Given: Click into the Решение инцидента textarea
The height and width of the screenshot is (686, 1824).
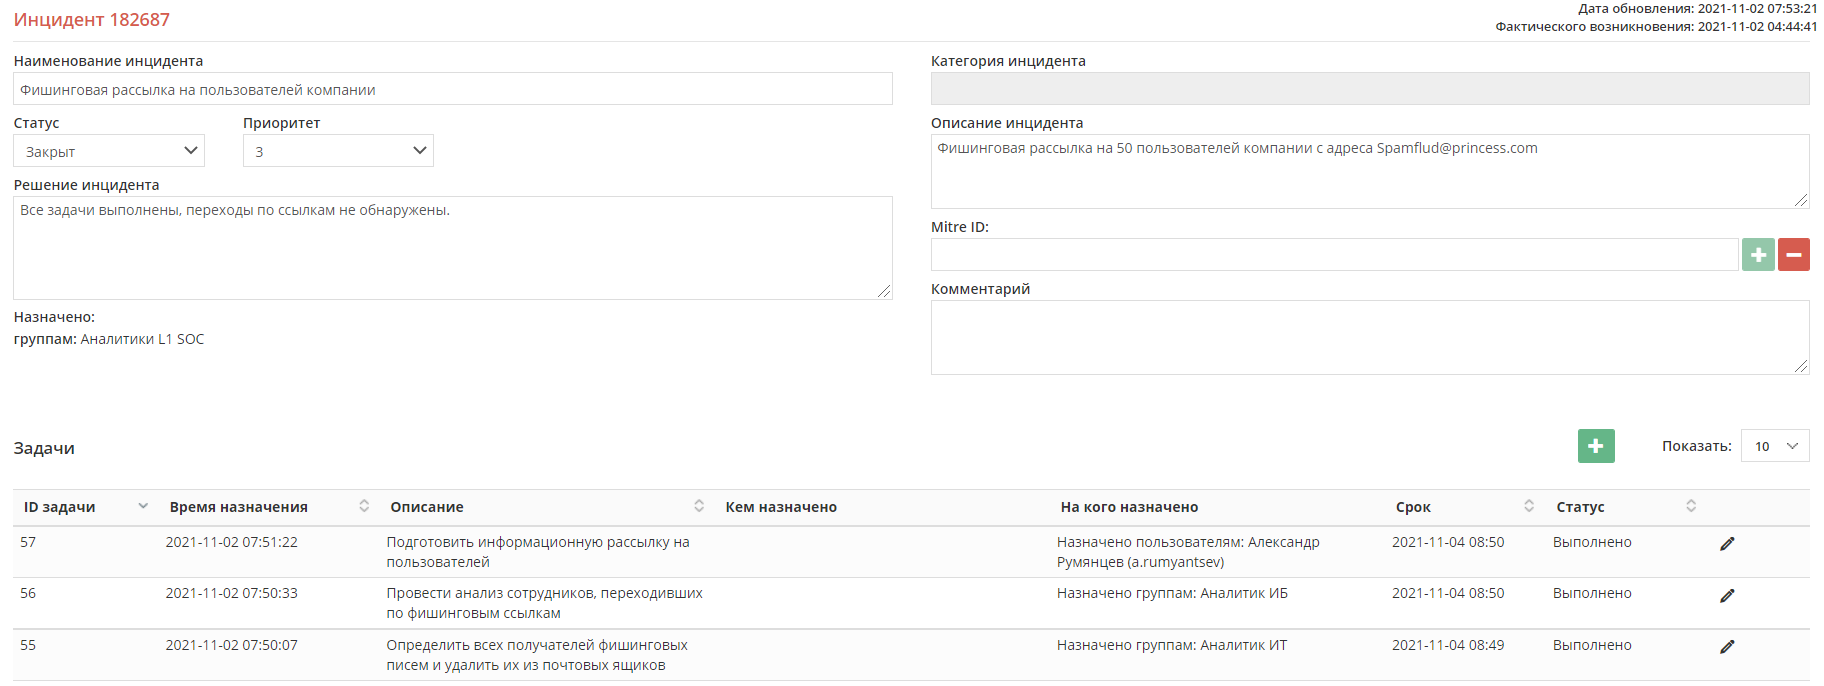Looking at the screenshot, I should click(x=452, y=248).
